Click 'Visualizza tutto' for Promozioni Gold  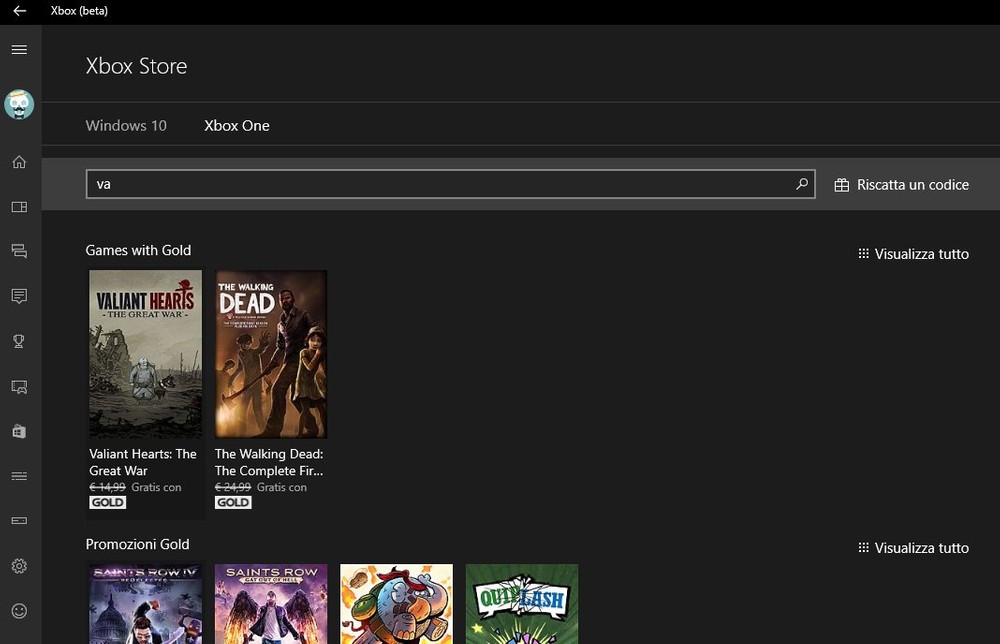click(913, 548)
